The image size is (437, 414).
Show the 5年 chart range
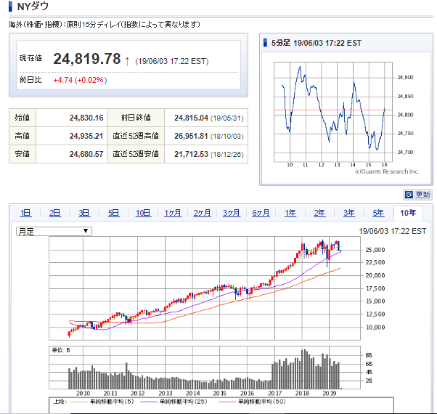click(378, 213)
